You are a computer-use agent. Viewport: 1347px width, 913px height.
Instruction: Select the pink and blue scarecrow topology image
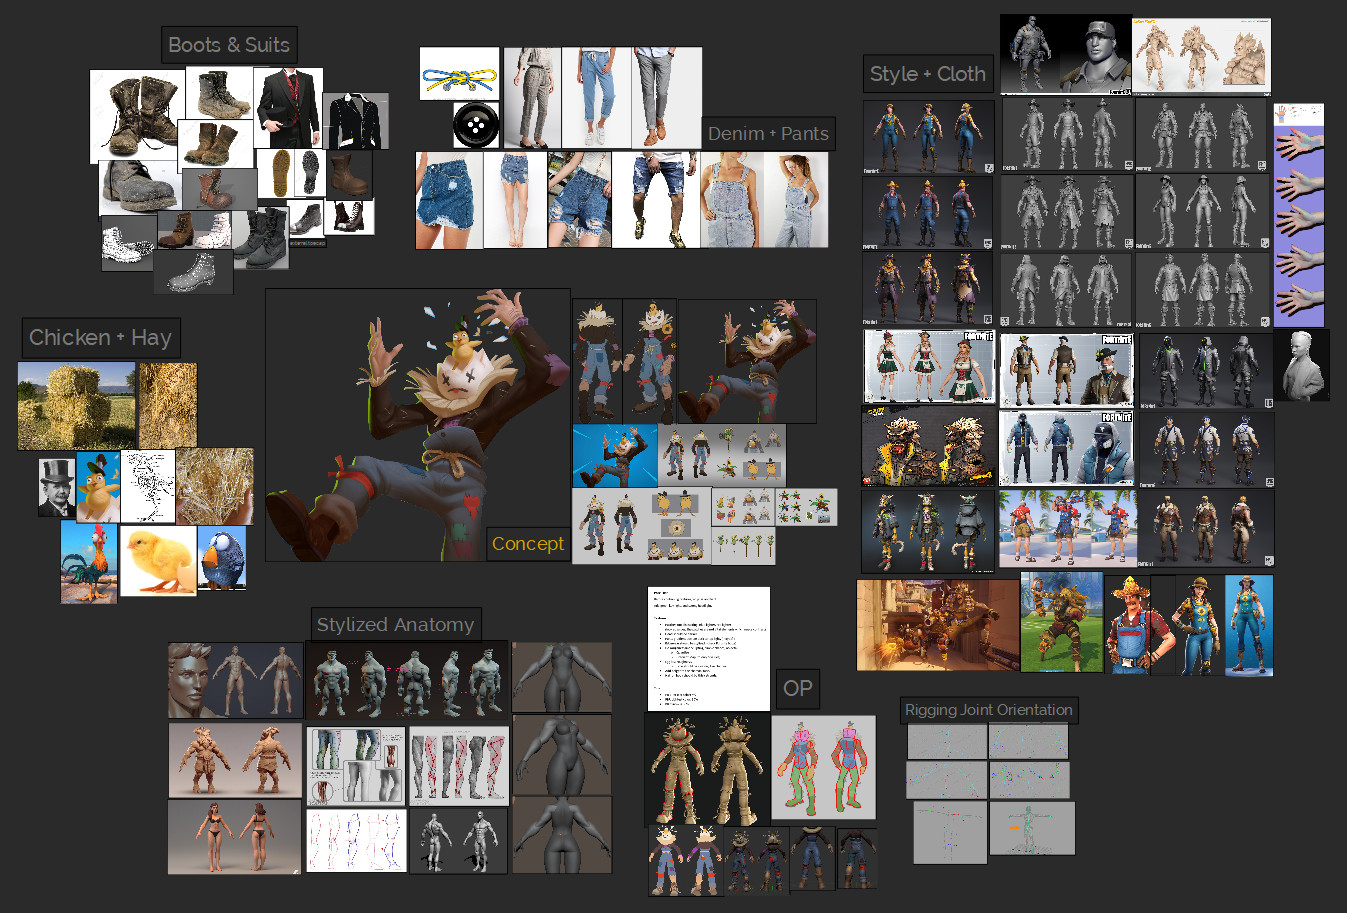tap(823, 768)
